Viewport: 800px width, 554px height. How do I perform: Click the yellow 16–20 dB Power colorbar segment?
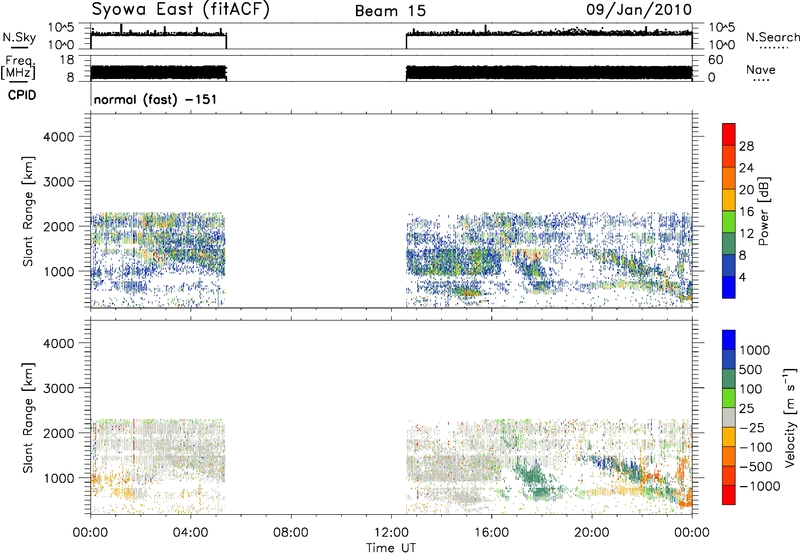[x=729, y=200]
